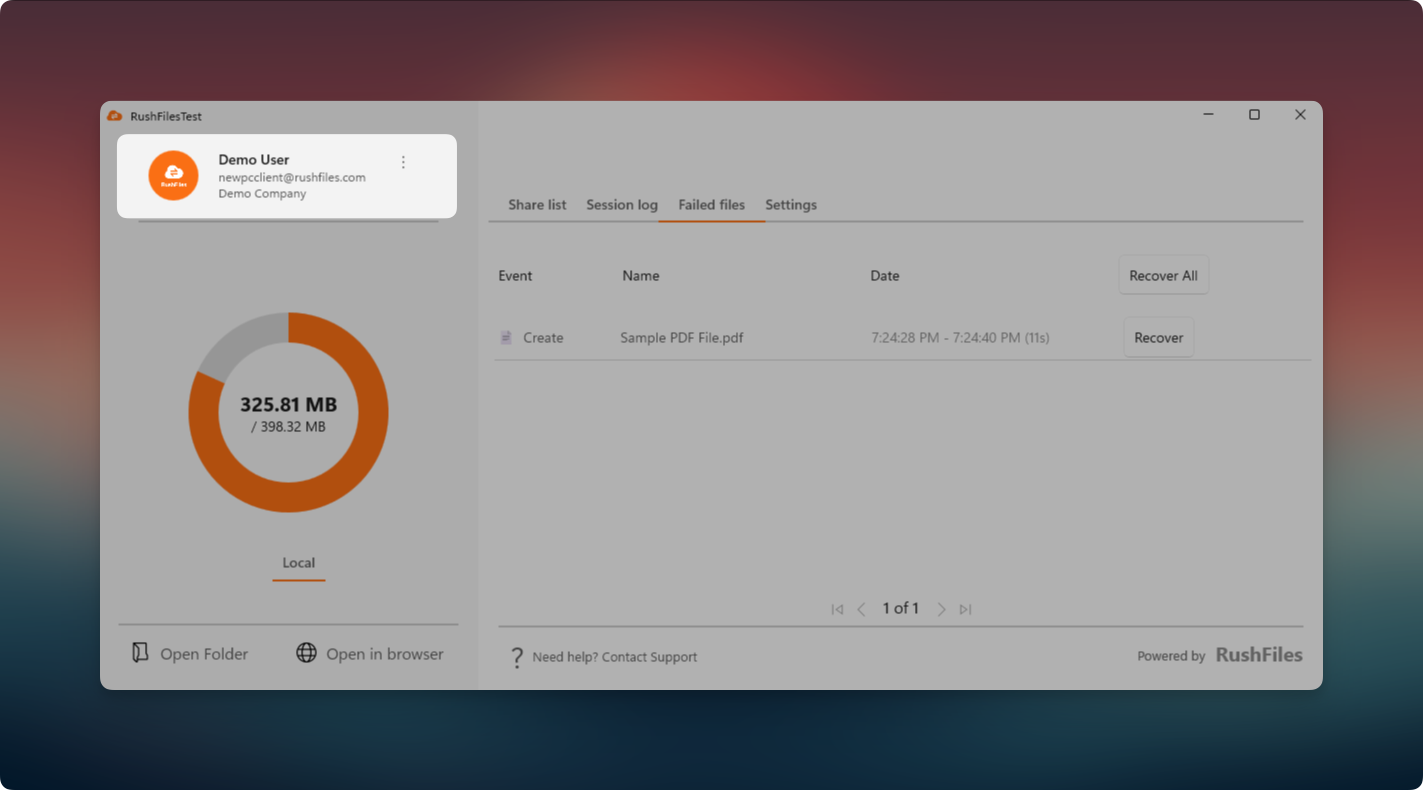Go to previous page arrow
Screen dimensions: 1423x790
pos(861,609)
